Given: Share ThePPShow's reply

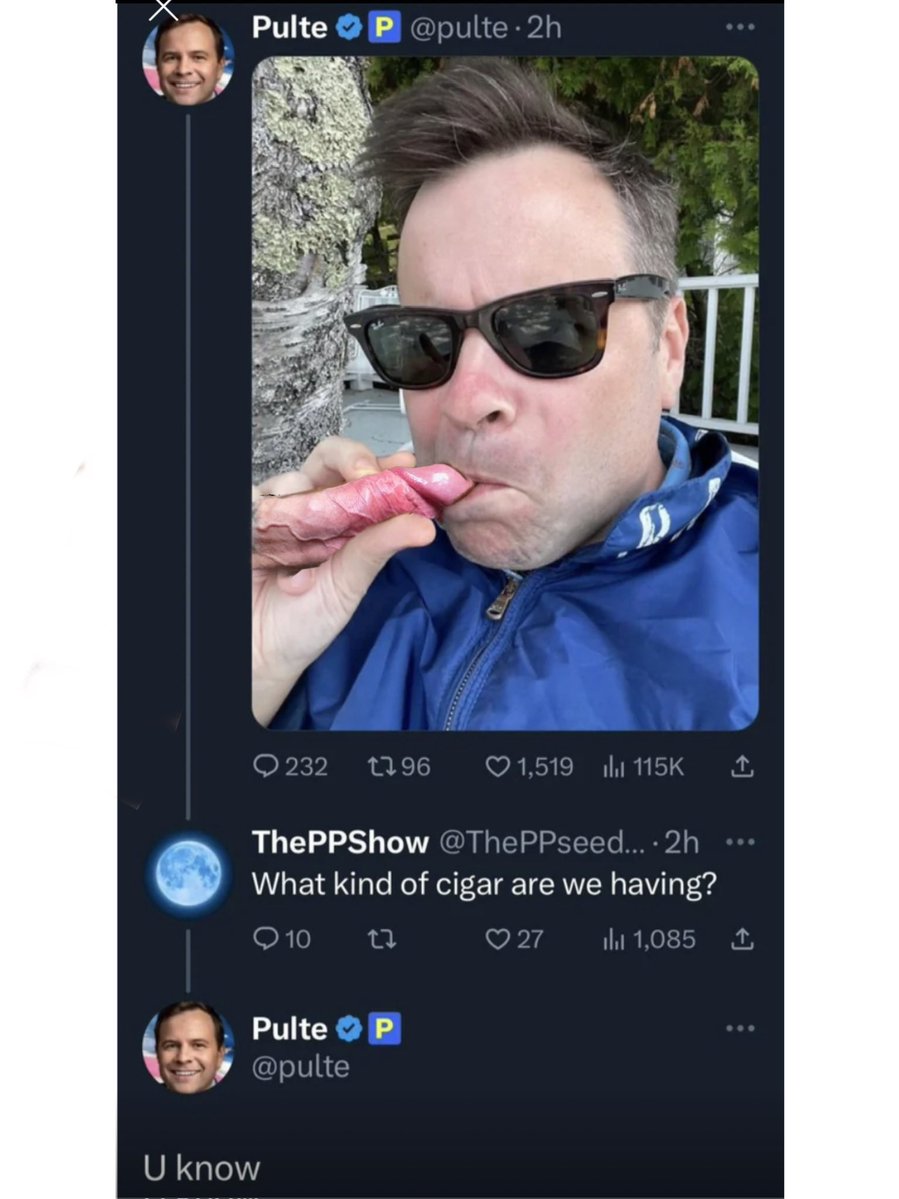Looking at the screenshot, I should pos(741,939).
